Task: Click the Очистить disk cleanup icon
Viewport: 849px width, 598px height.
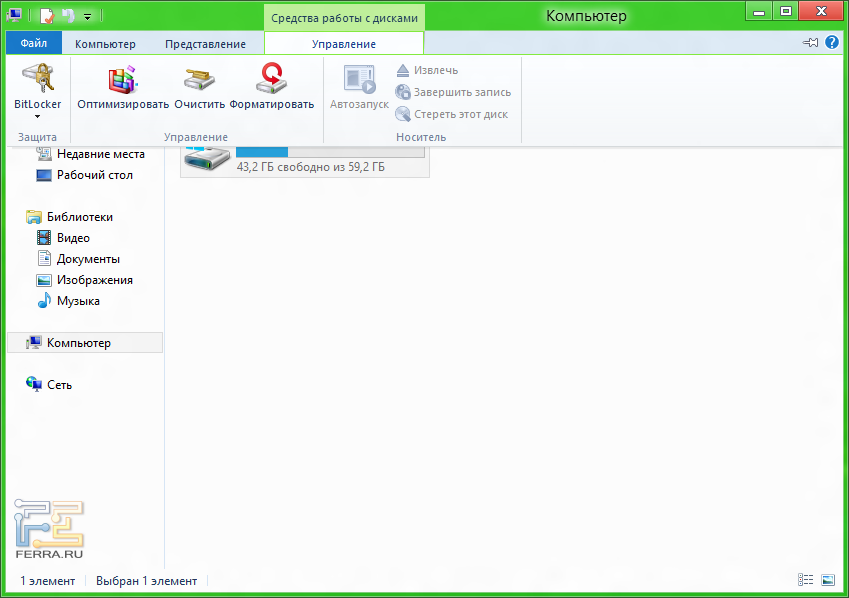Action: click(199, 79)
